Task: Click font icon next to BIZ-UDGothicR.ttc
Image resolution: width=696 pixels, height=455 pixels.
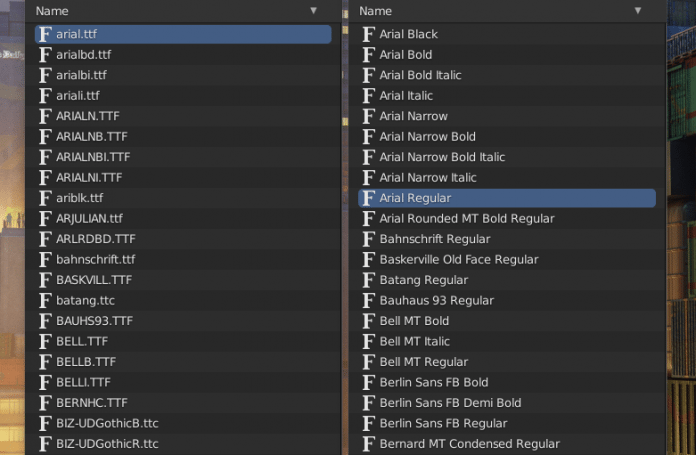Action: click(x=45, y=443)
